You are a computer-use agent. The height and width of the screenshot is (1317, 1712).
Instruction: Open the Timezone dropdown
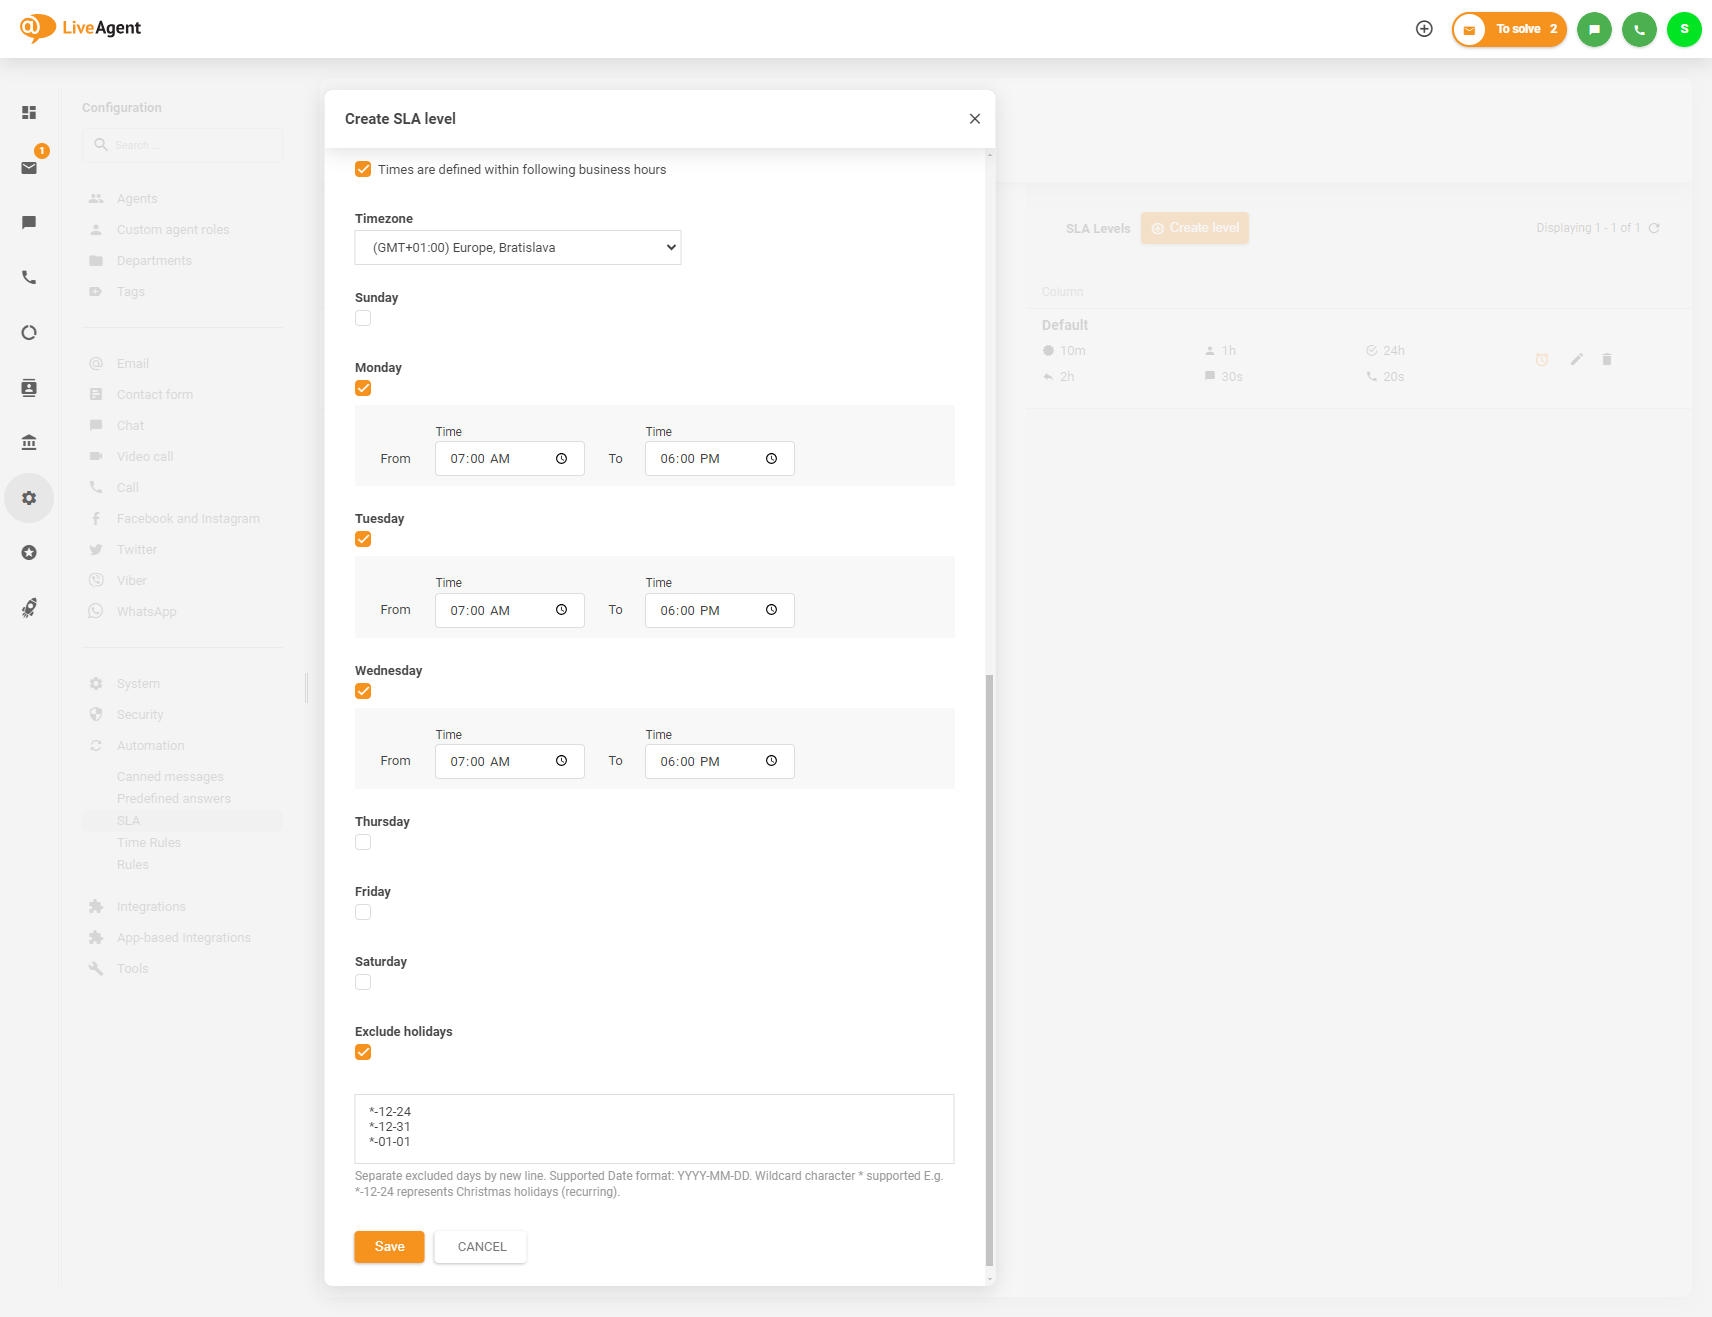tap(517, 247)
